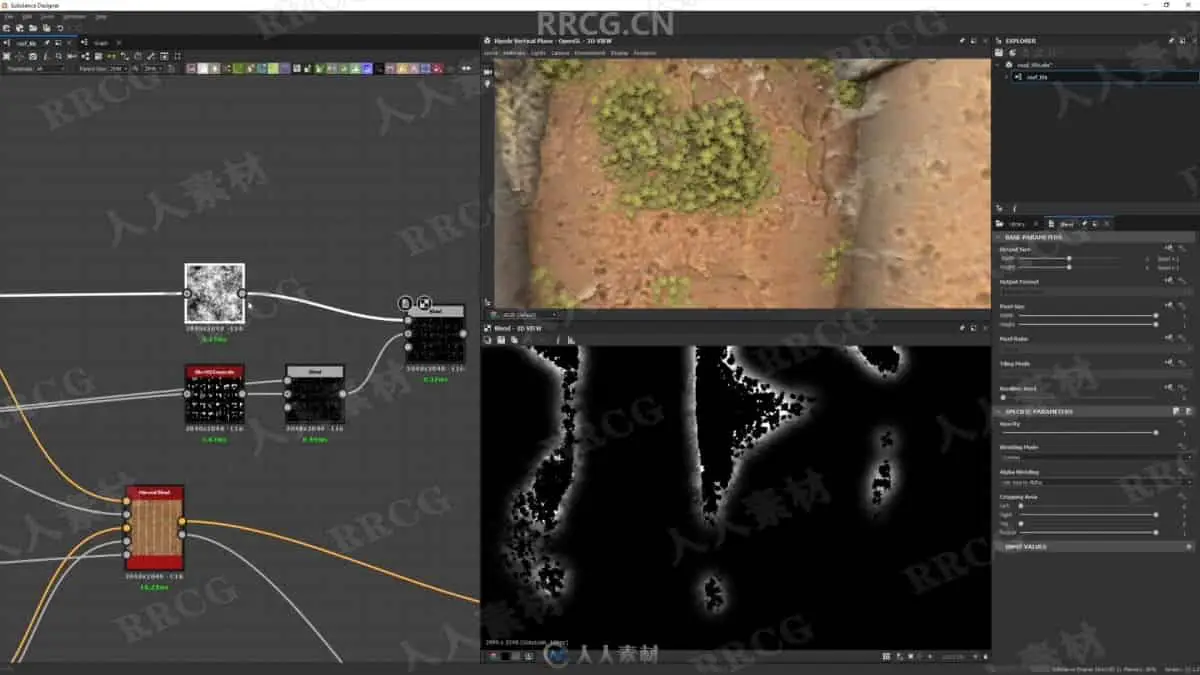Click the open package folder icon
This screenshot has width=1200, height=675.
click(x=33, y=28)
